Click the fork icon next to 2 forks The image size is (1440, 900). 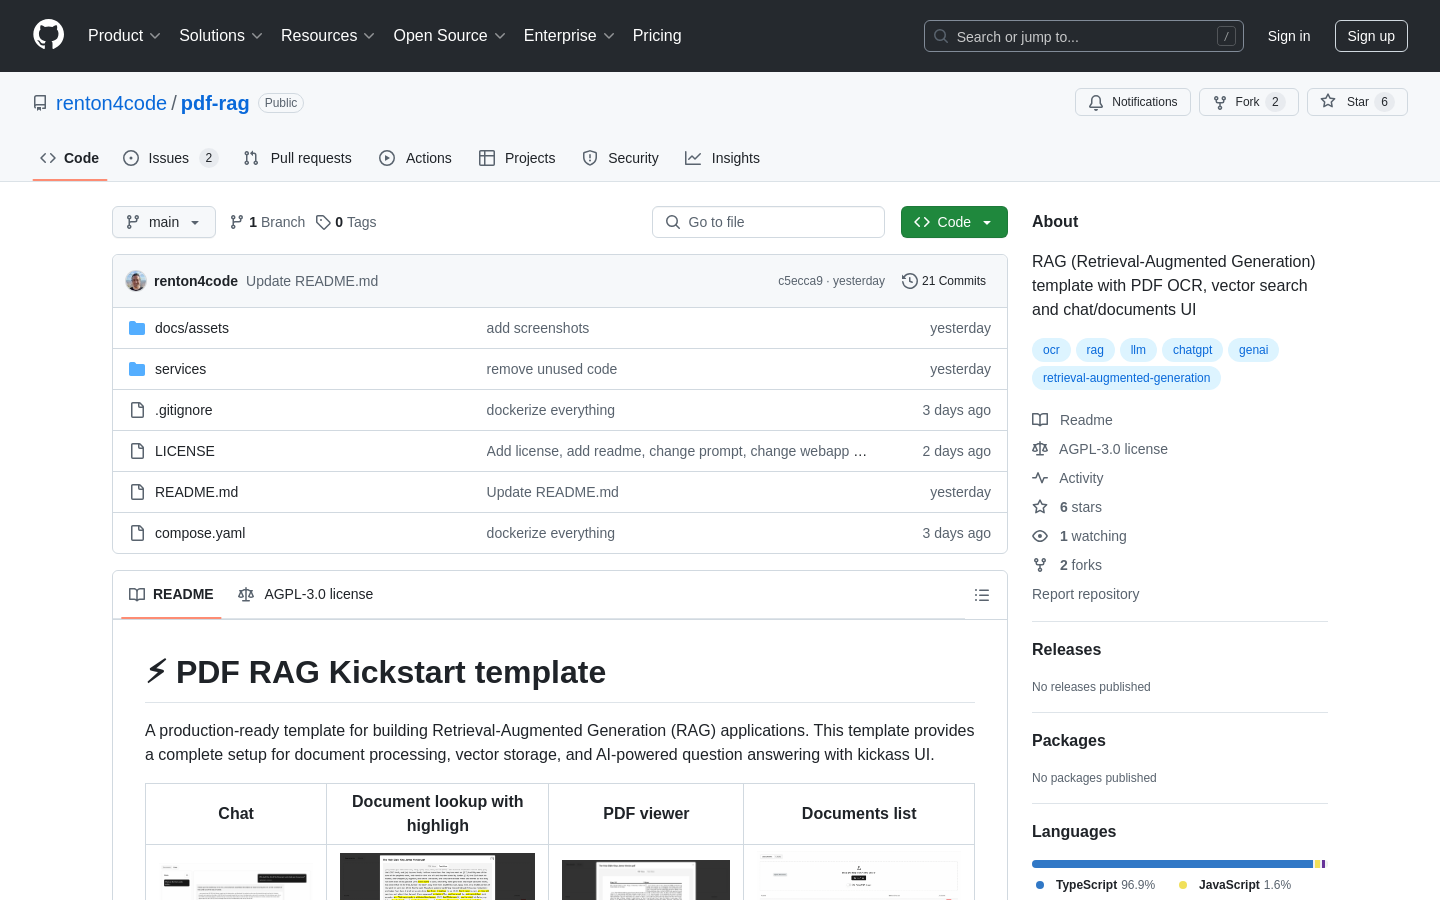pos(1040,565)
